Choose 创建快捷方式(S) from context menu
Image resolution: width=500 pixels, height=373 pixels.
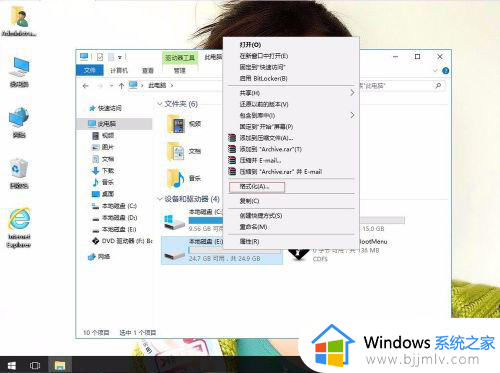261,216
